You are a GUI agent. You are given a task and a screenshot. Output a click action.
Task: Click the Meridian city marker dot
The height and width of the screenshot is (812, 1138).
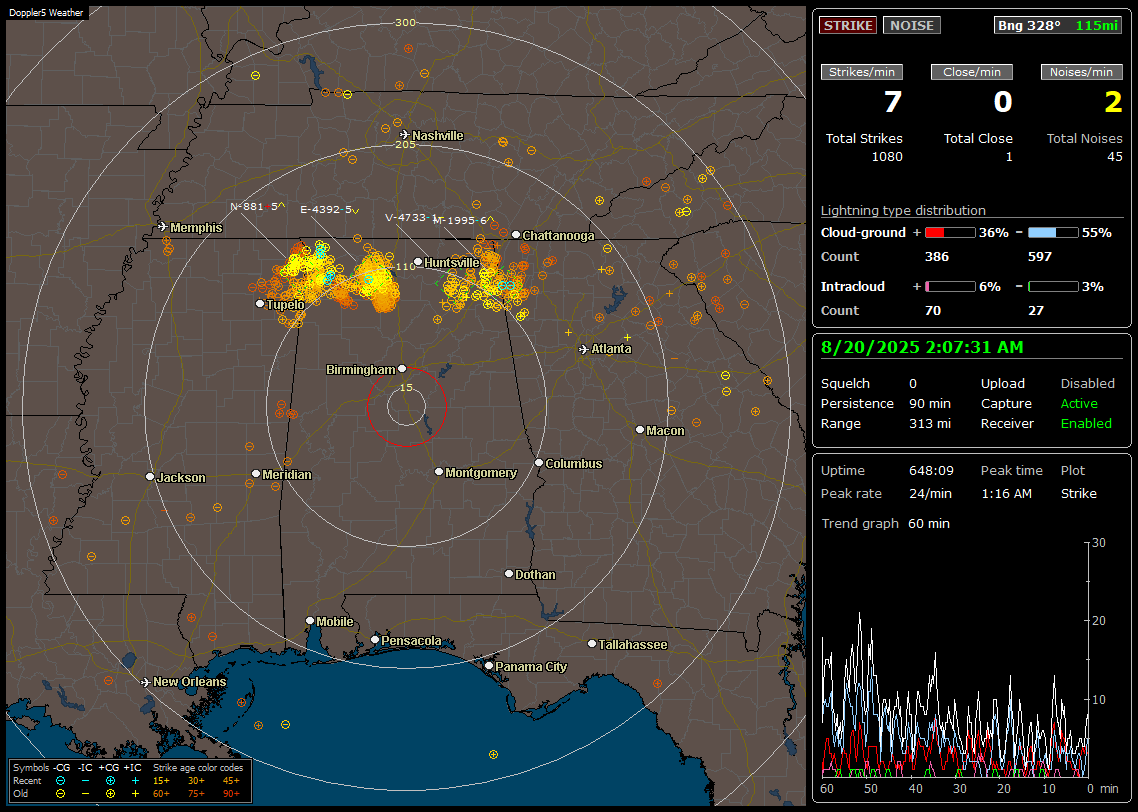(256, 474)
